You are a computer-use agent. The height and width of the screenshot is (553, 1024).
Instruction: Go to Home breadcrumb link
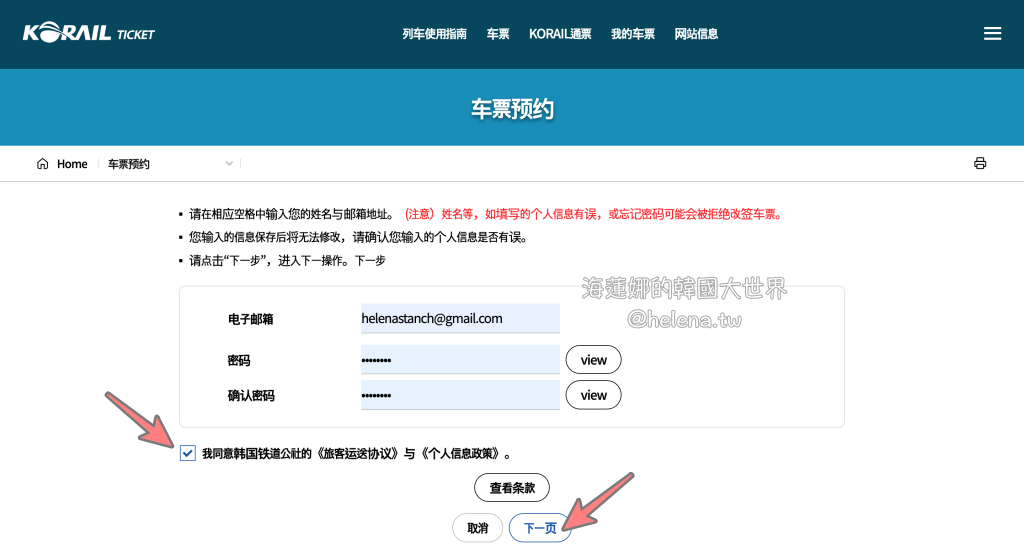click(72, 164)
